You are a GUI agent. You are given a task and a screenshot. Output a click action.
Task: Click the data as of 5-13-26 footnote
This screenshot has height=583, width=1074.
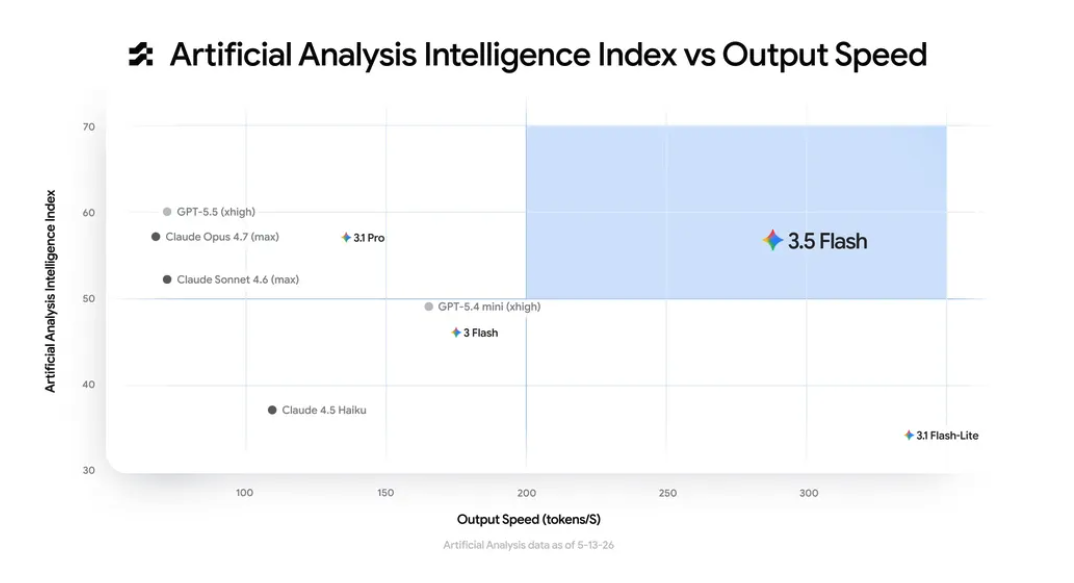(529, 545)
